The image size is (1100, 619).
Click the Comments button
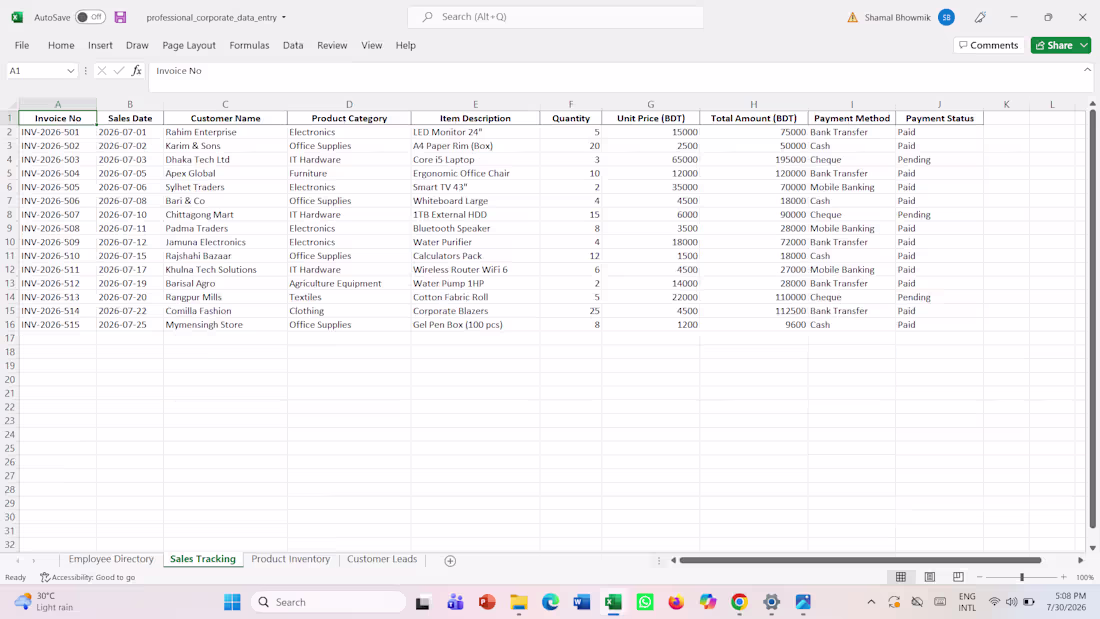[988, 46]
